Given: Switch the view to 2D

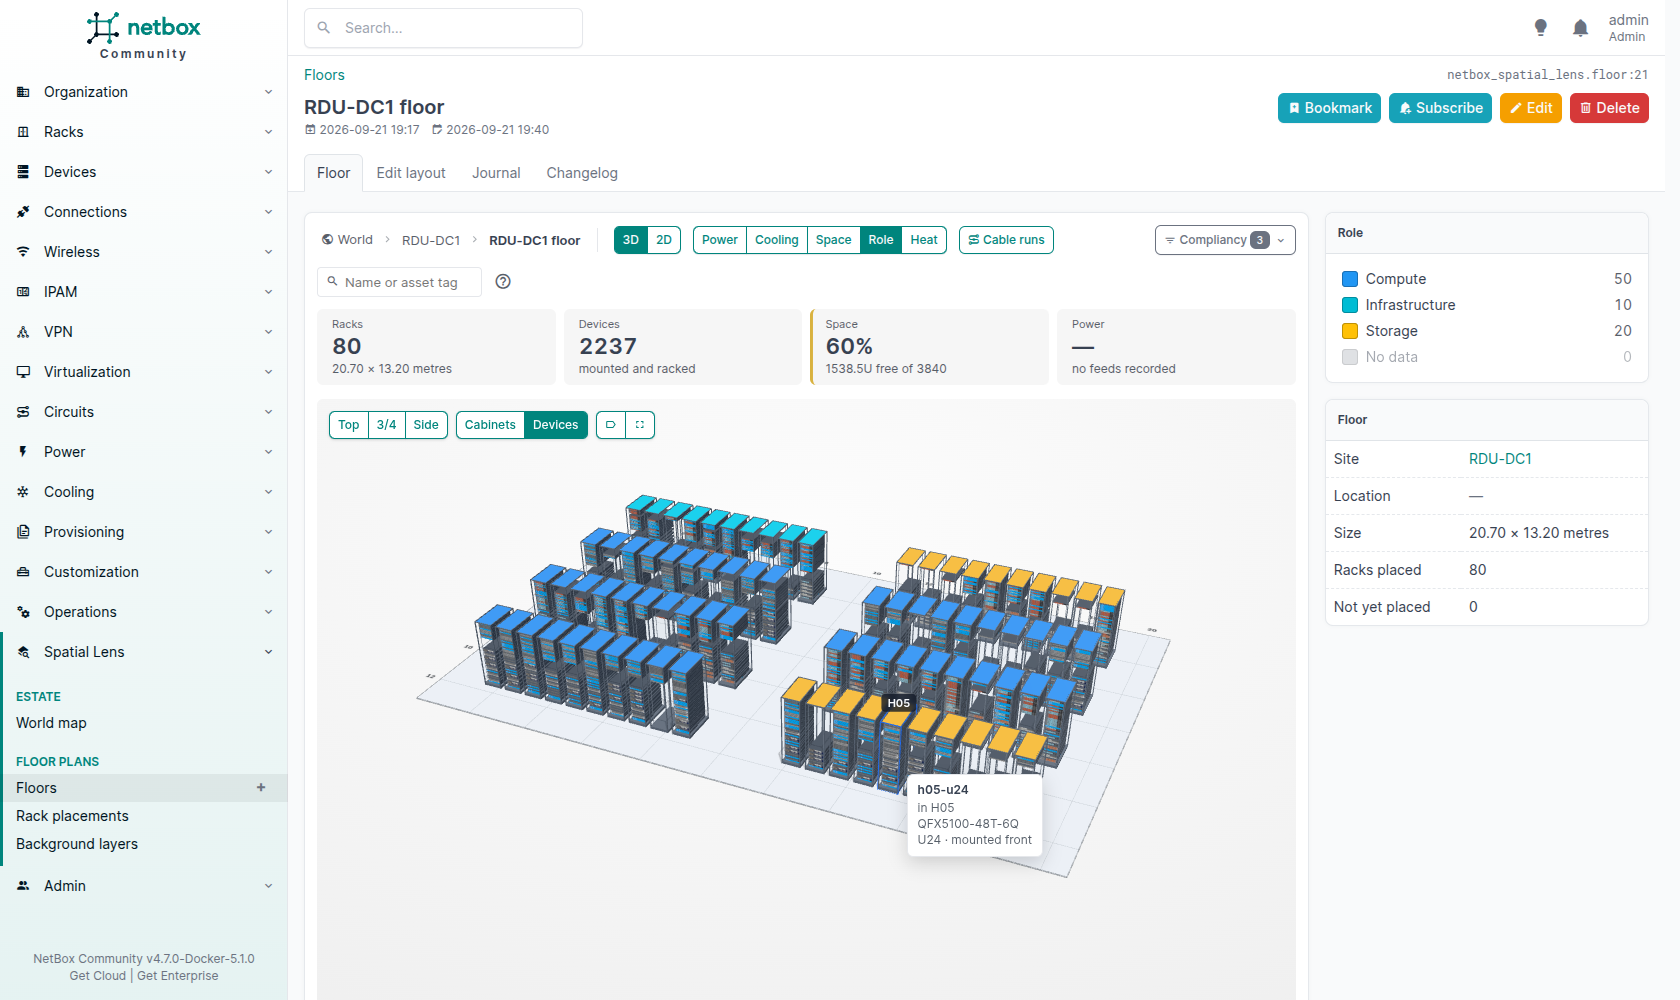Looking at the screenshot, I should [664, 240].
